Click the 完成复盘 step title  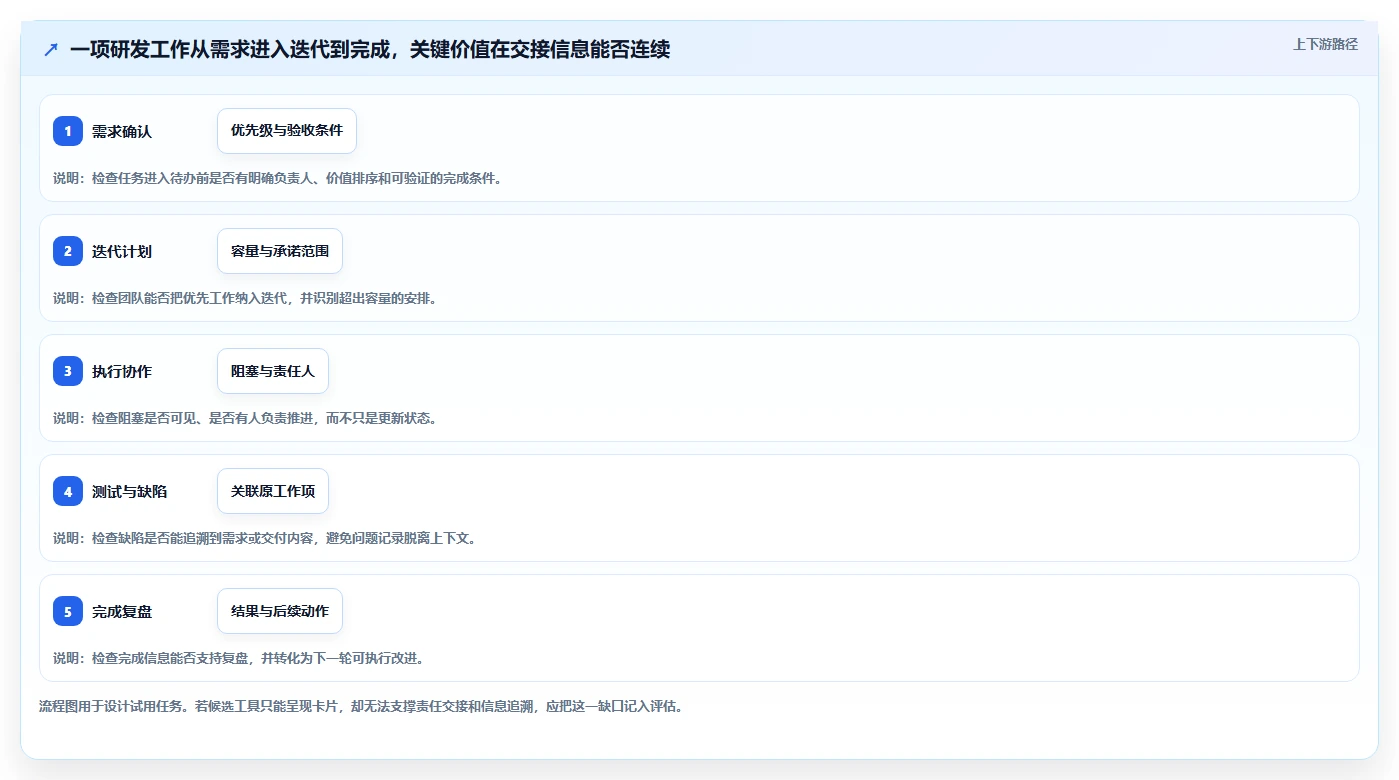coord(122,611)
